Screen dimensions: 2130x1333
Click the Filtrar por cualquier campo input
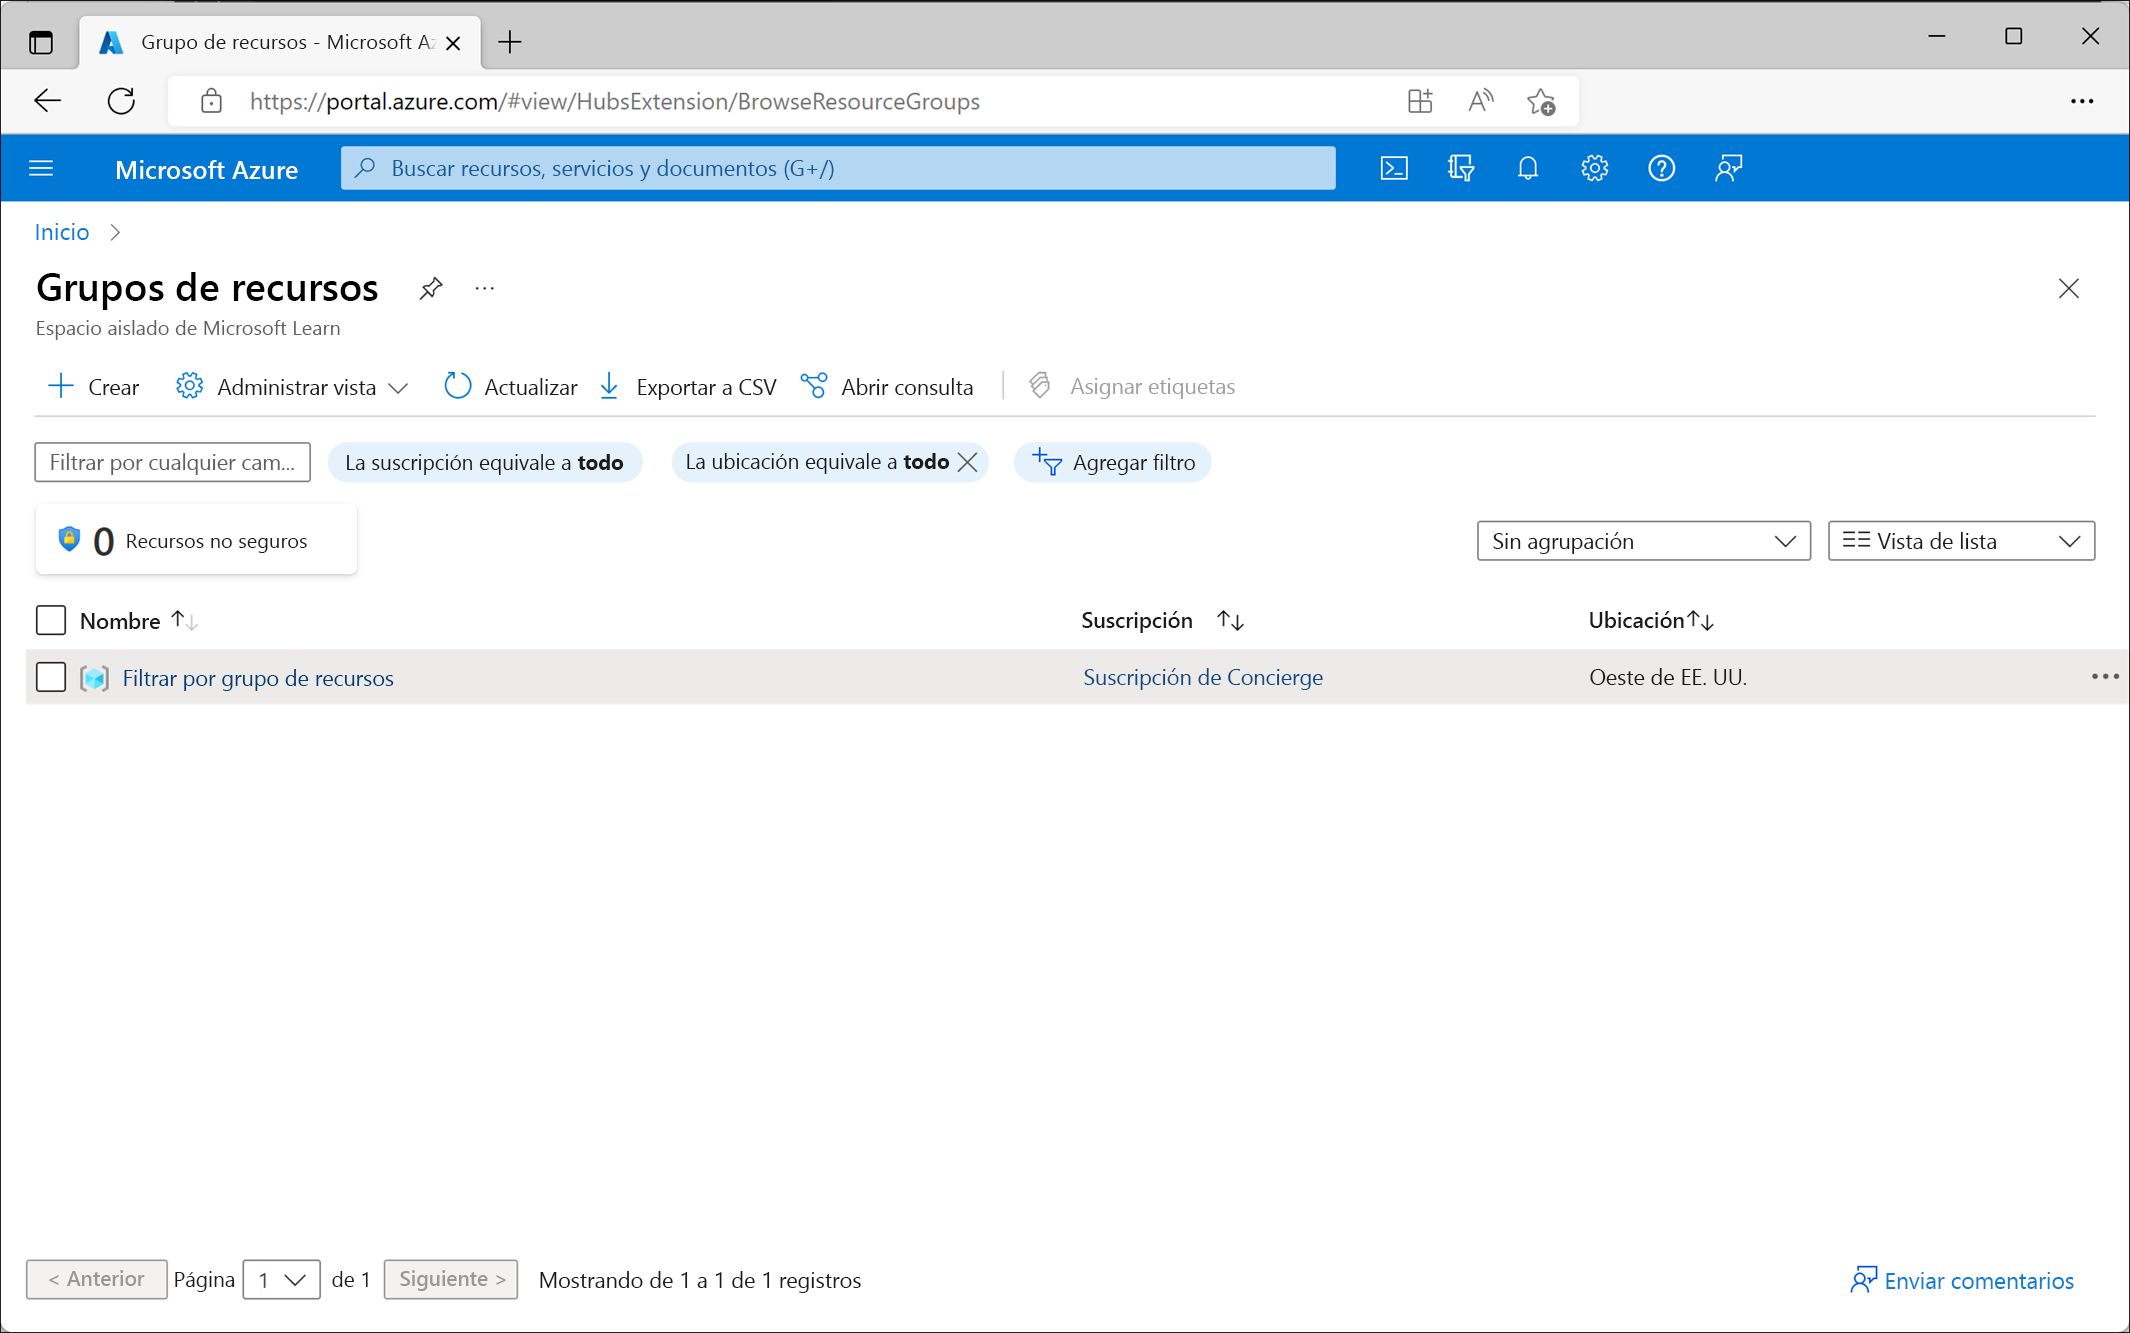click(170, 461)
